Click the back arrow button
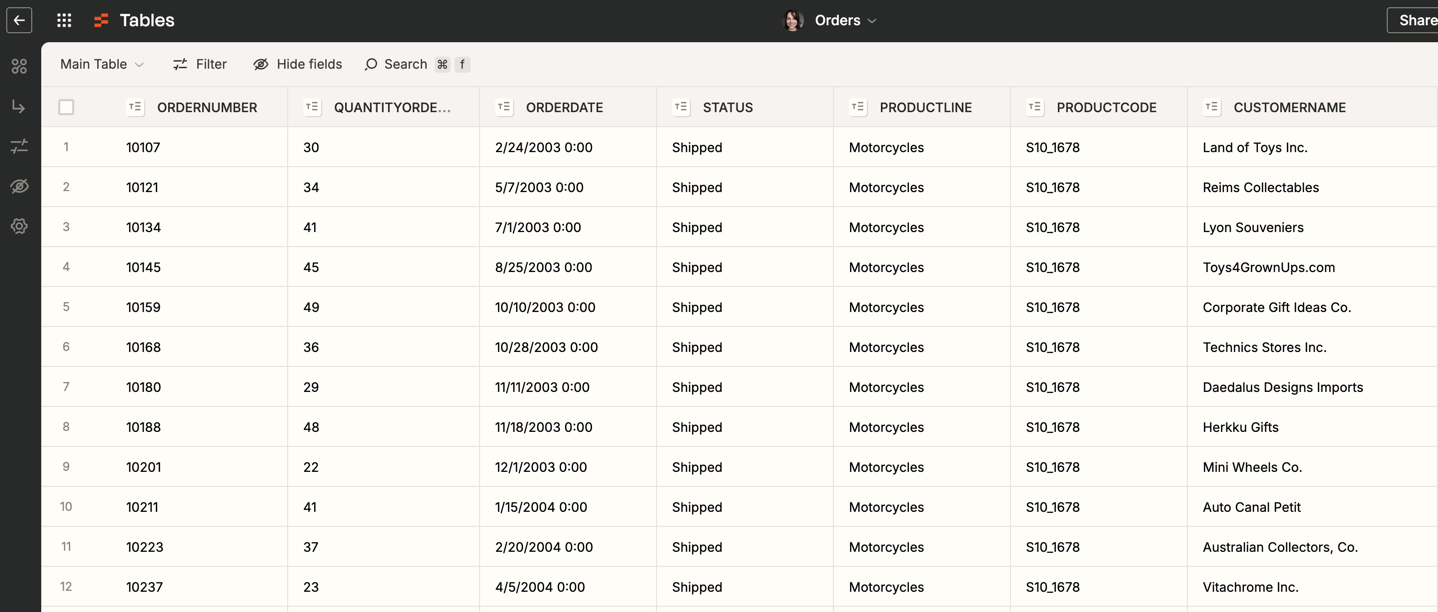Screen dimensions: 1438x612 click(19, 20)
